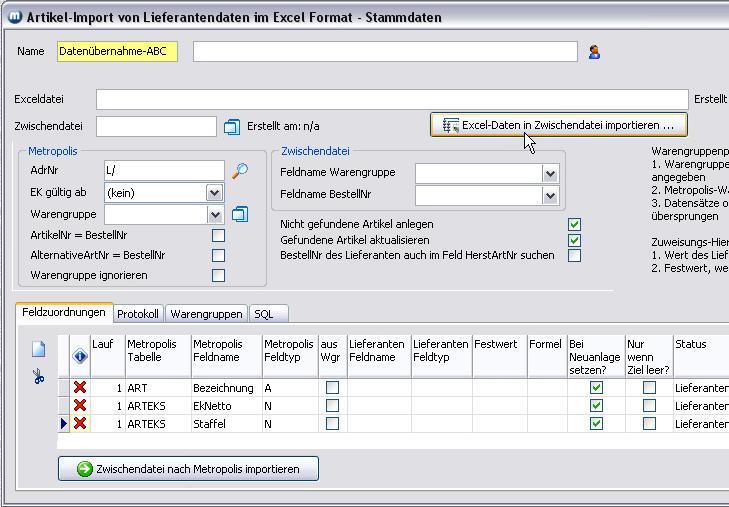This screenshot has width=729, height=507.
Task: Click the red X on the EkNetto row
Action: click(80, 405)
